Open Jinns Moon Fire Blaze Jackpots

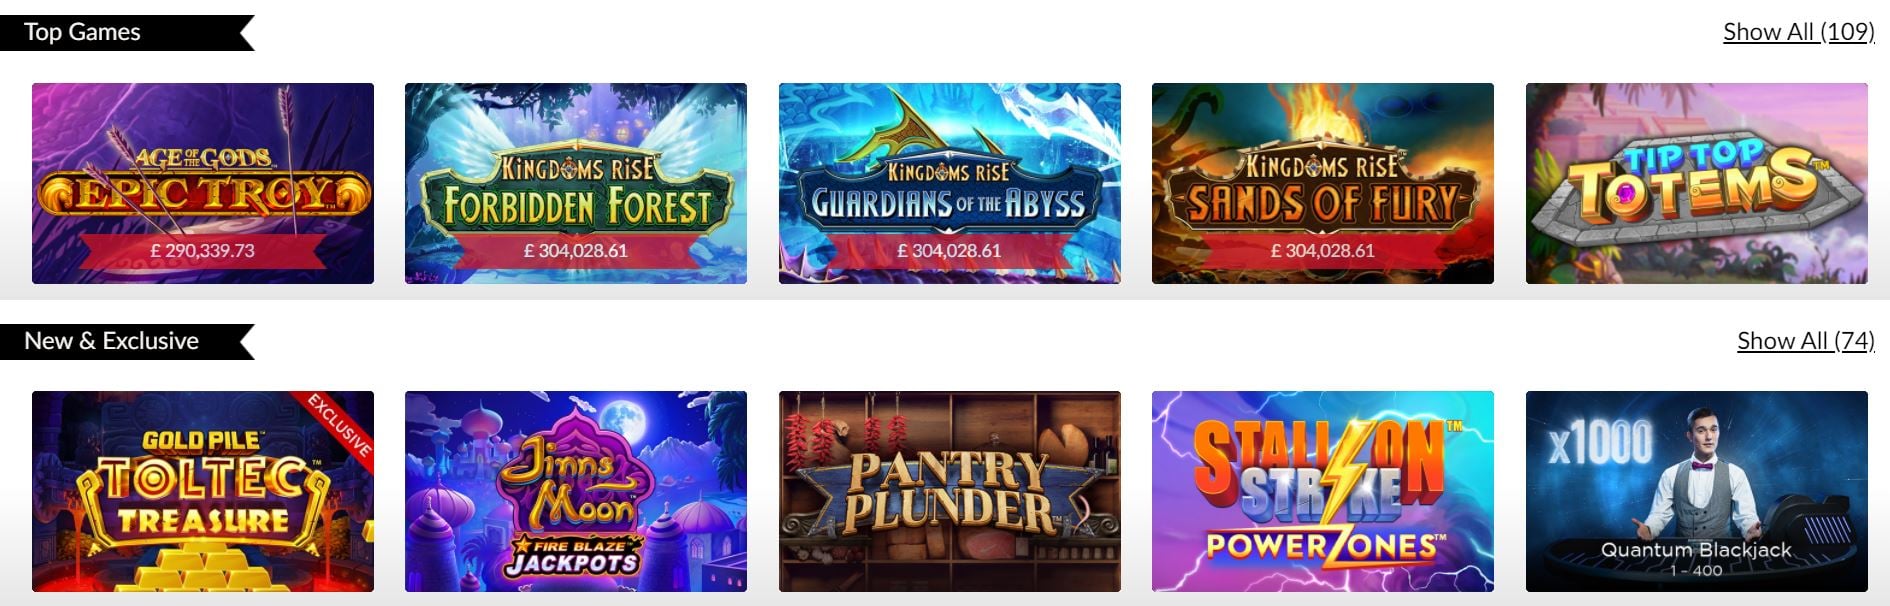(576, 491)
